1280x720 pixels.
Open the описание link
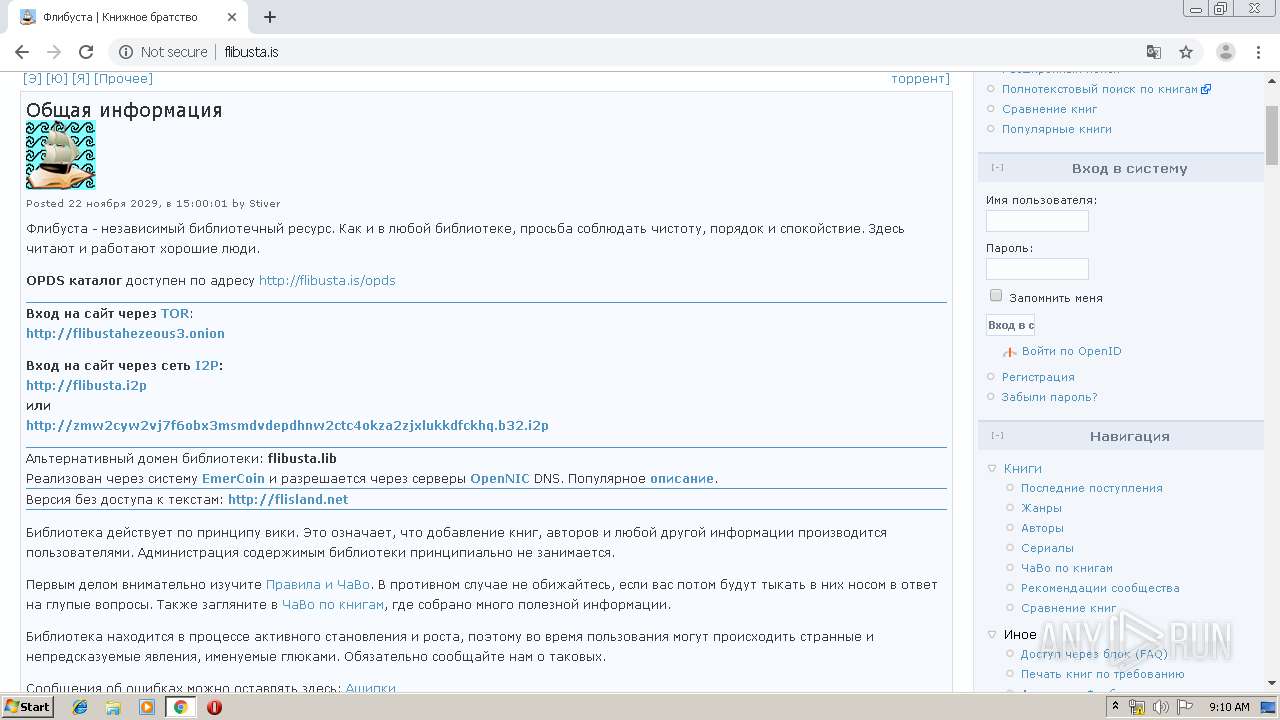(x=682, y=478)
